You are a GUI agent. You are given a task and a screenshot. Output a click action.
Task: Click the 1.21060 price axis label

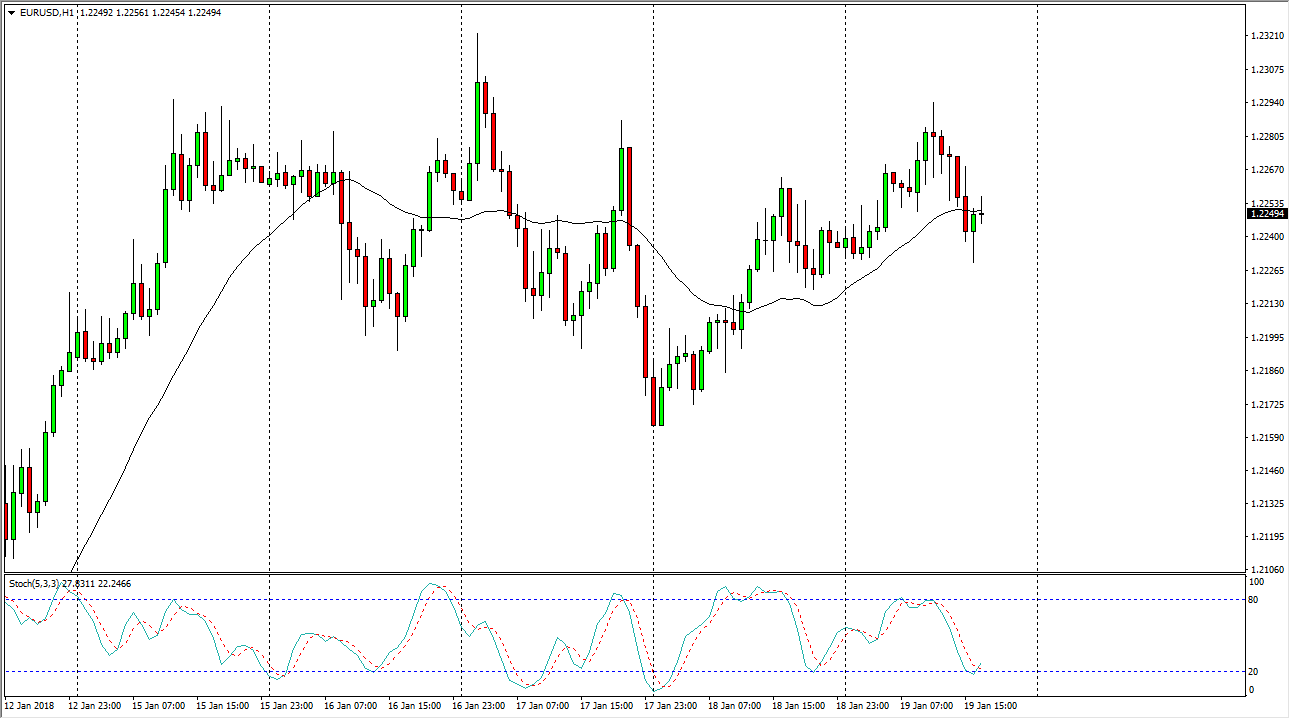pyautogui.click(x=1266, y=570)
